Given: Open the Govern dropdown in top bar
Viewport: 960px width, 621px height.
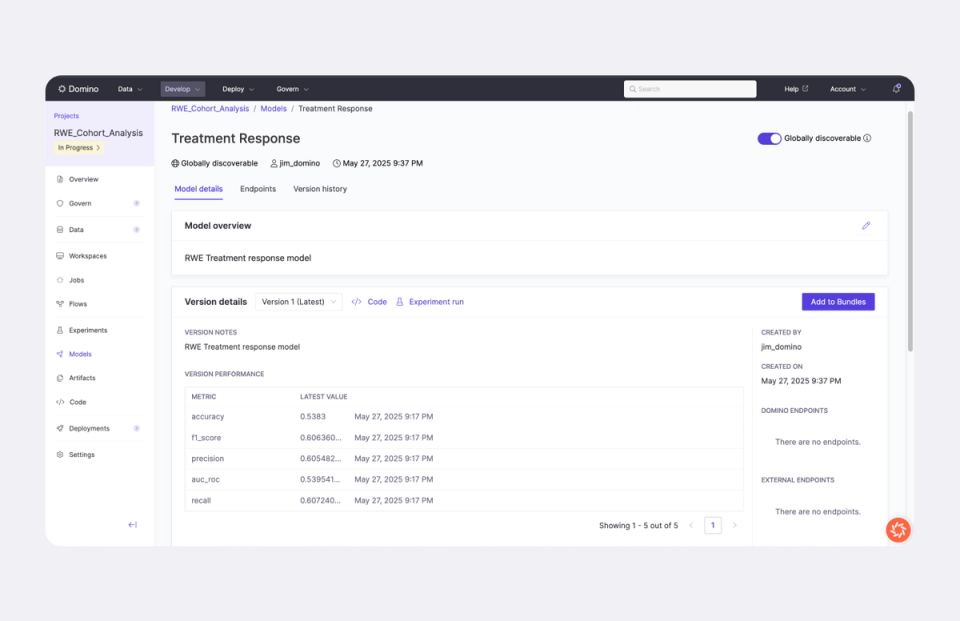Looking at the screenshot, I should pos(293,89).
